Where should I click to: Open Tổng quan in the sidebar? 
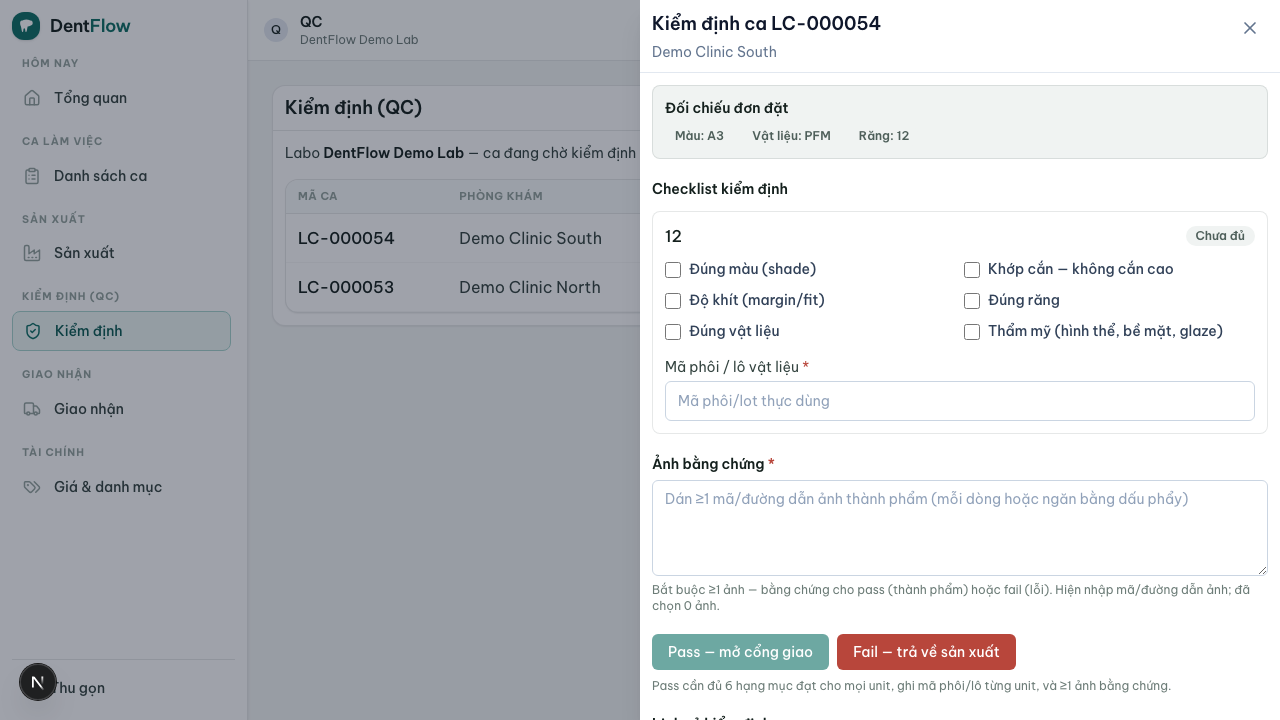click(121, 98)
